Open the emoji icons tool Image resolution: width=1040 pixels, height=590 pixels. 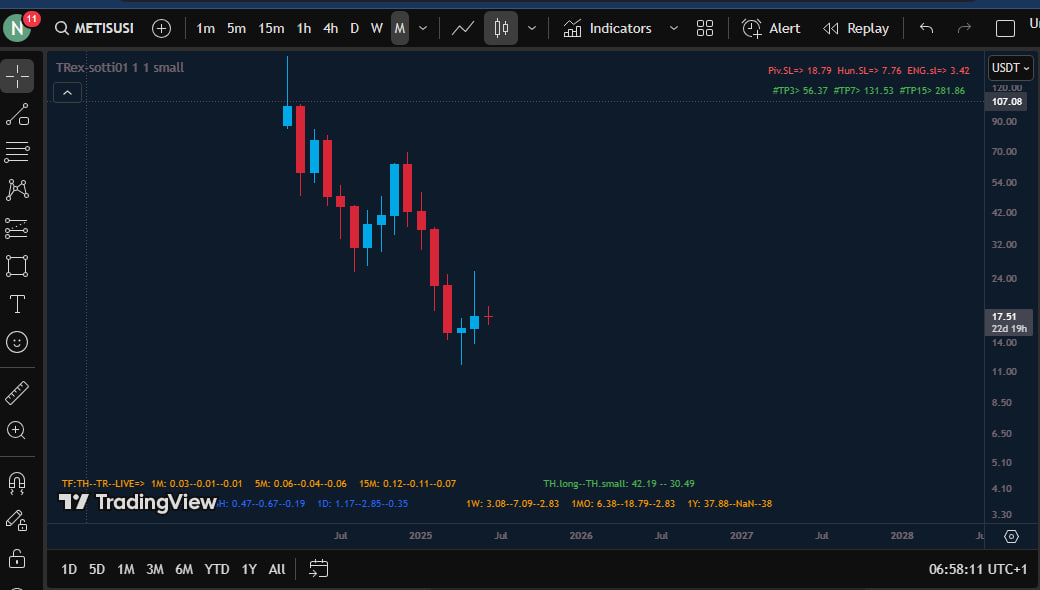coord(17,342)
